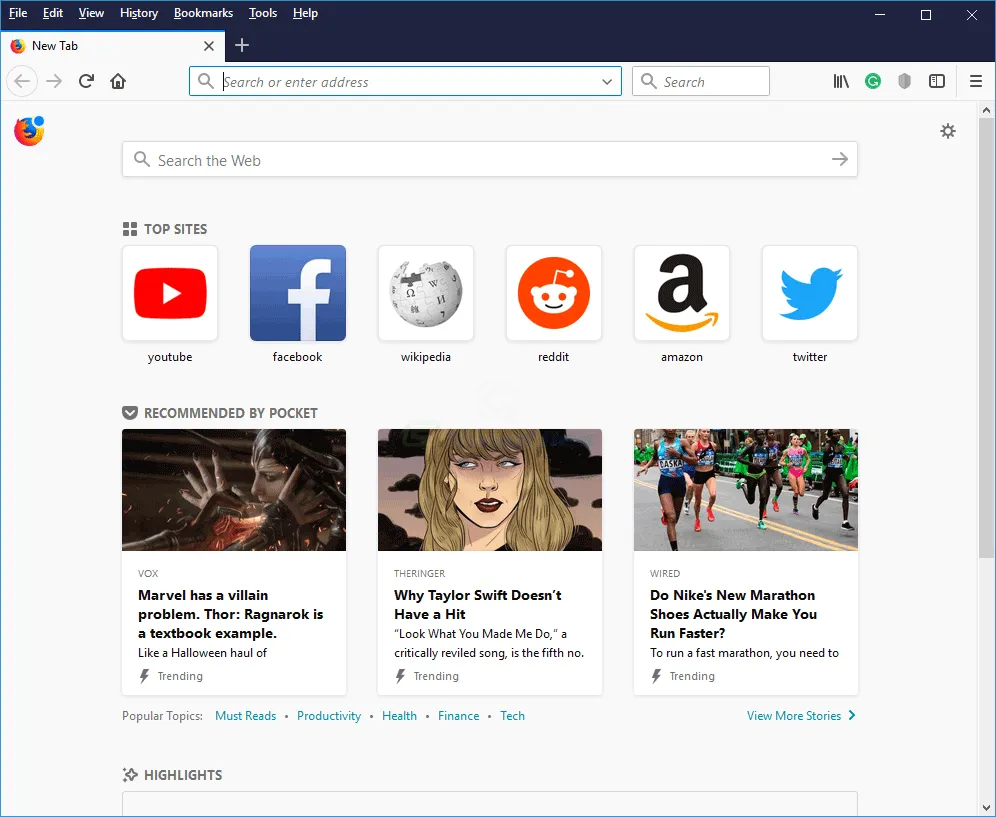Click View More Stories link
The width and height of the screenshot is (996, 817).
[802, 715]
